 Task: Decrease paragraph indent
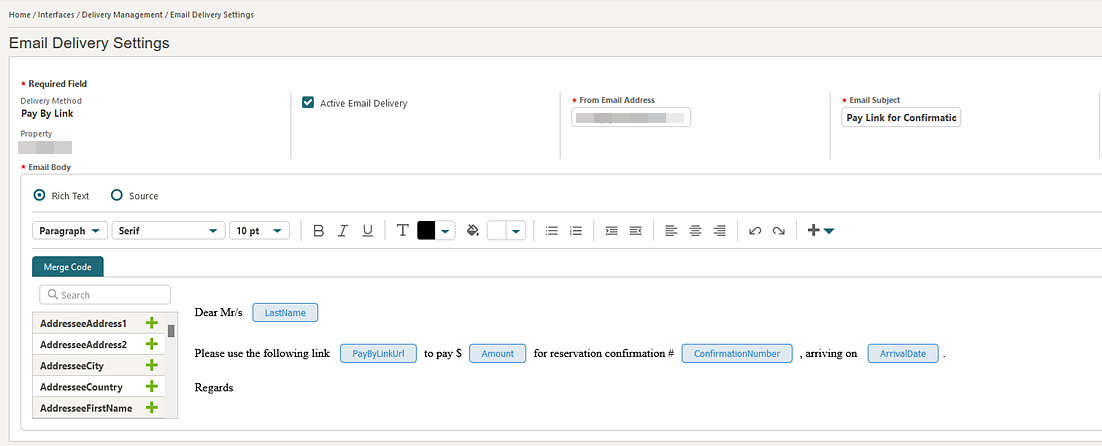click(635, 230)
